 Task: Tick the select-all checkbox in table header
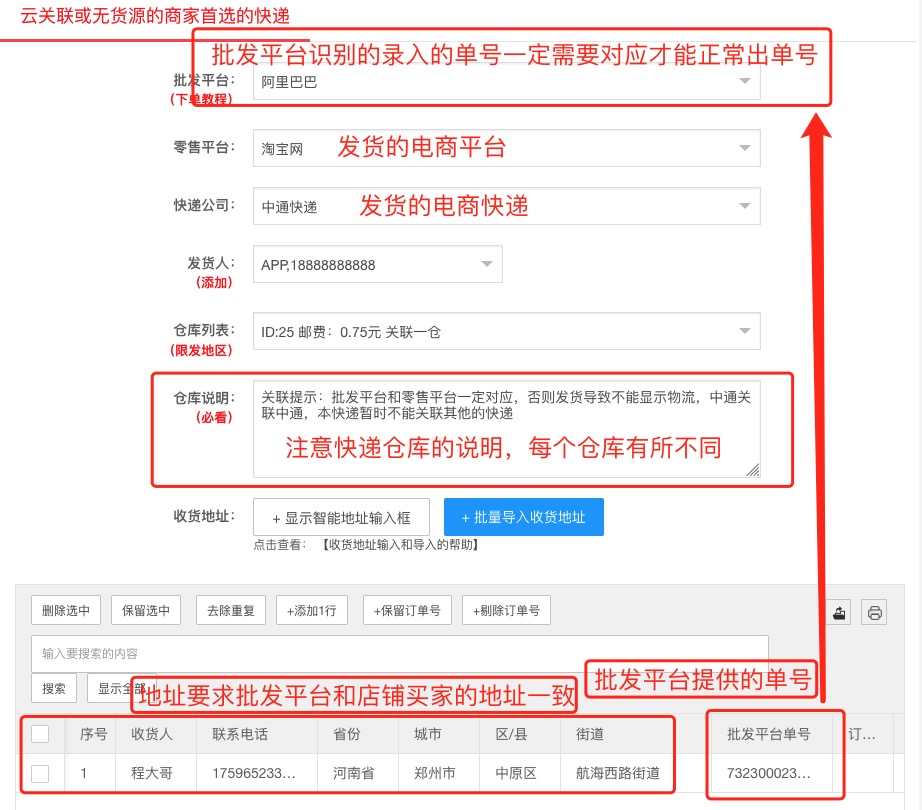click(x=40, y=734)
